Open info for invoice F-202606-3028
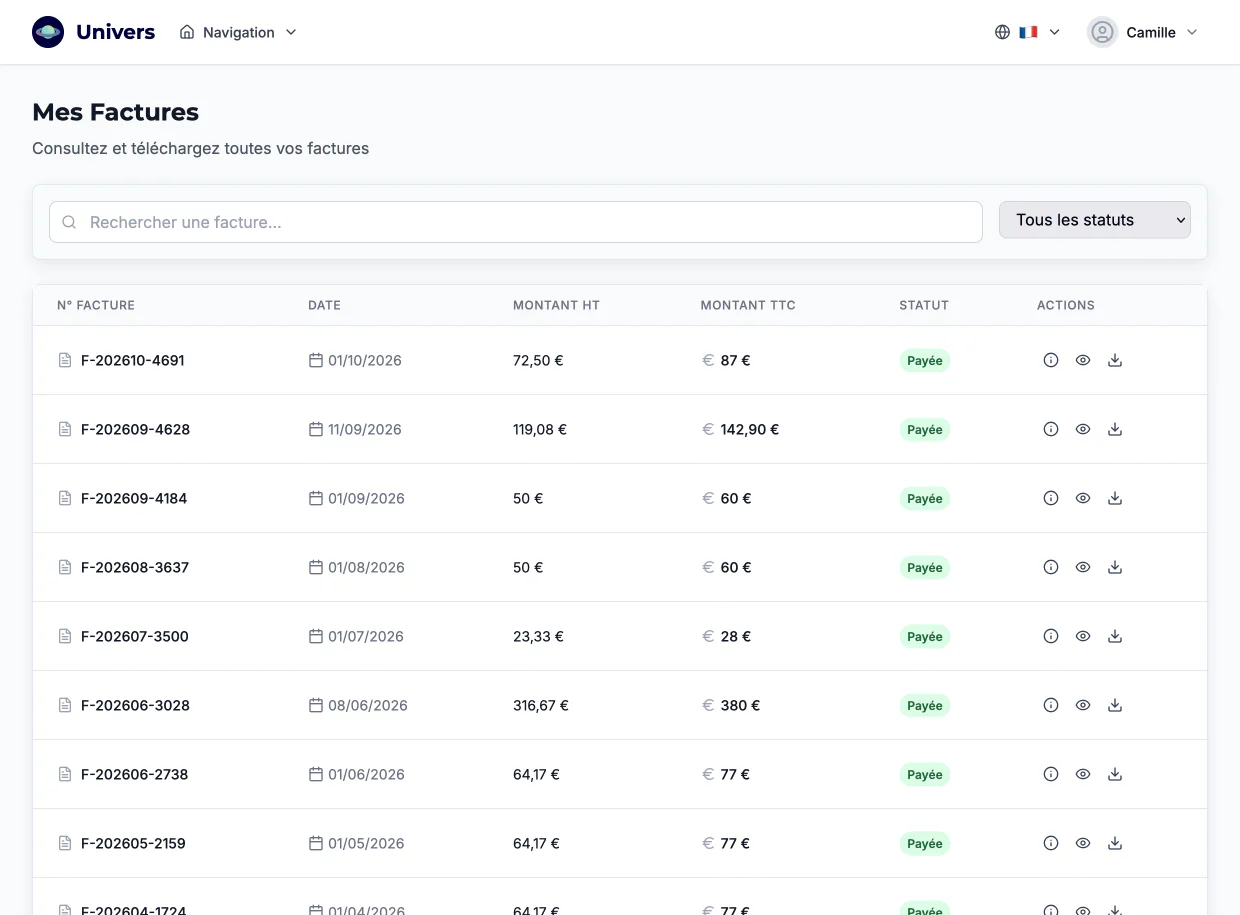This screenshot has height=915, width=1240. tap(1051, 705)
